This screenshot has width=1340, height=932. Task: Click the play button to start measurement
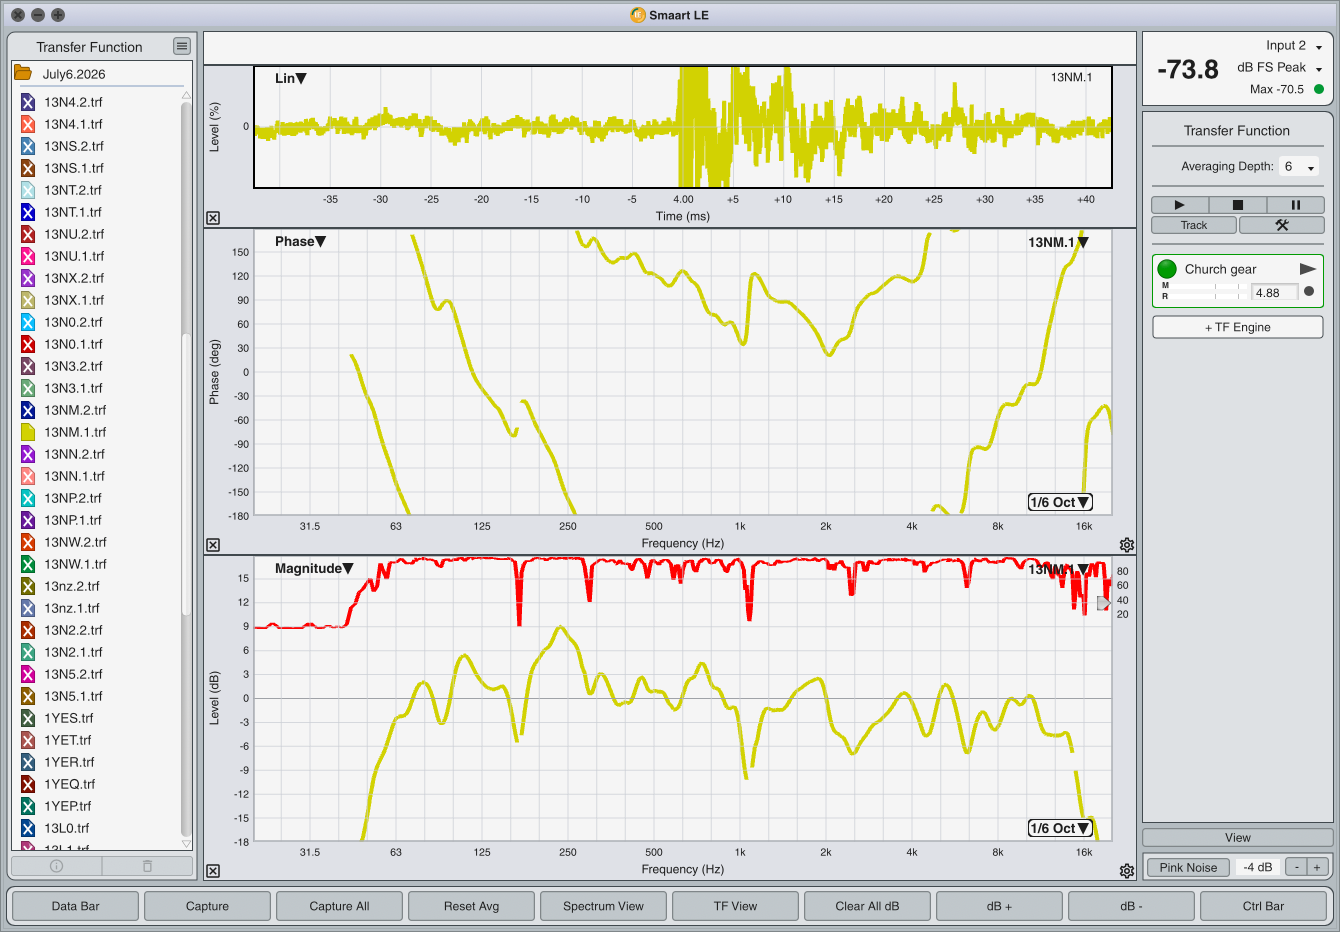pos(1179,205)
